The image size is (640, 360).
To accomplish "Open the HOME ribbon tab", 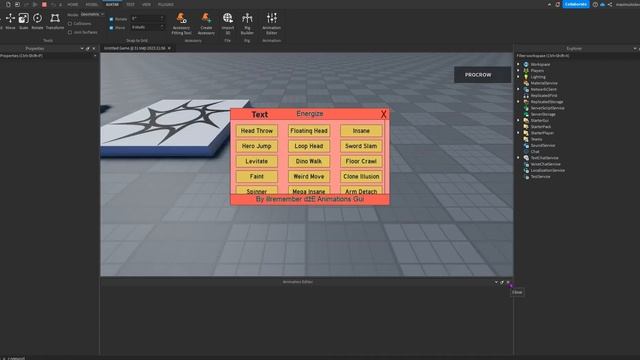I will pyautogui.click(x=73, y=4).
